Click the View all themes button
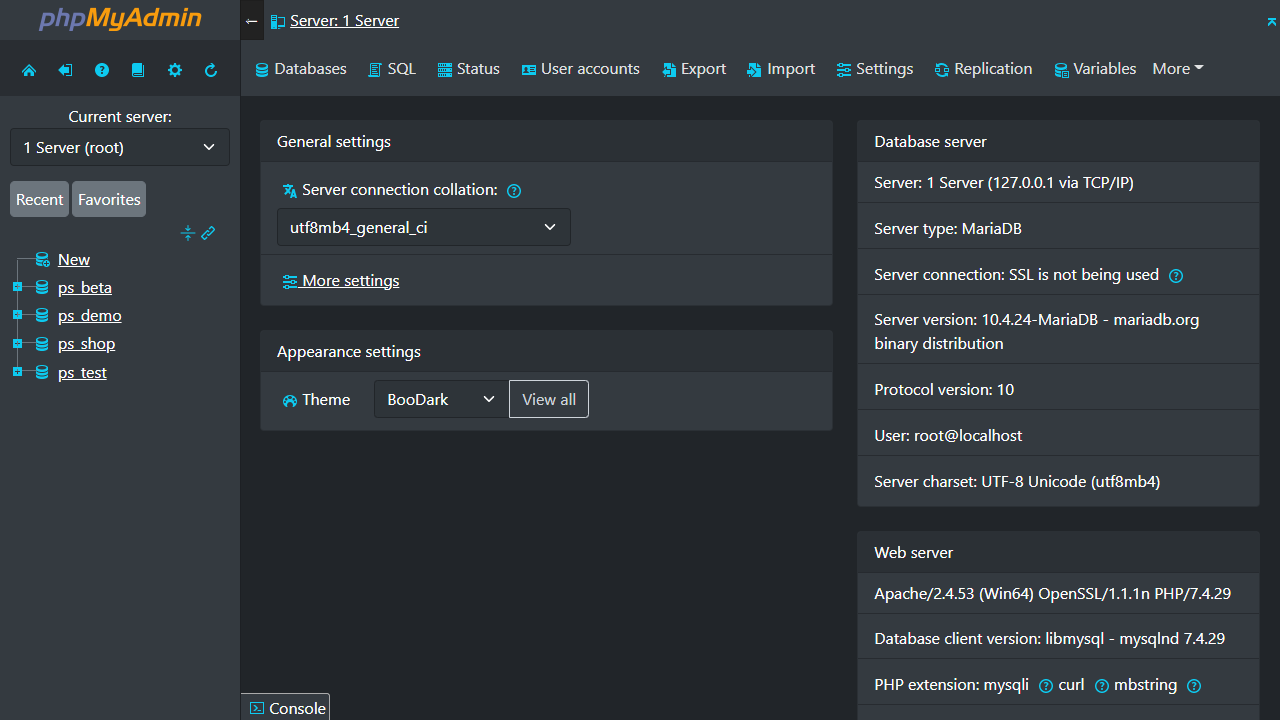The width and height of the screenshot is (1280, 720). pyautogui.click(x=548, y=399)
